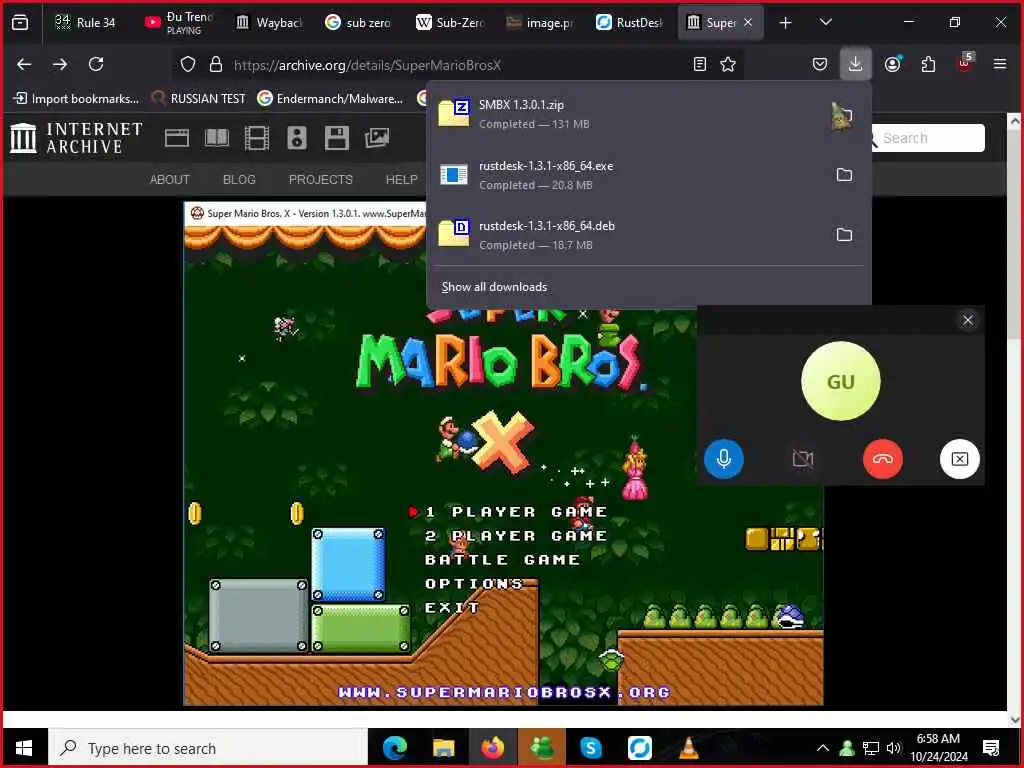The image size is (1024, 768).
Task: Show rustdesk exe in folder
Action: pyautogui.click(x=844, y=175)
